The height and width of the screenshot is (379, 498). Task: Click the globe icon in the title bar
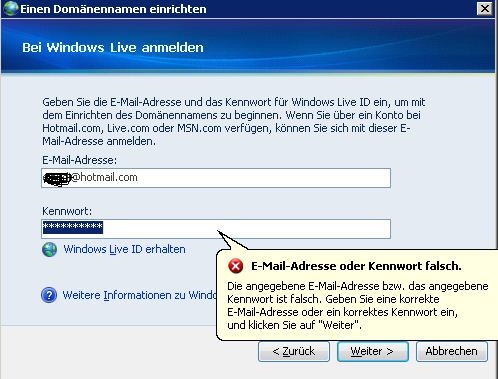point(10,8)
